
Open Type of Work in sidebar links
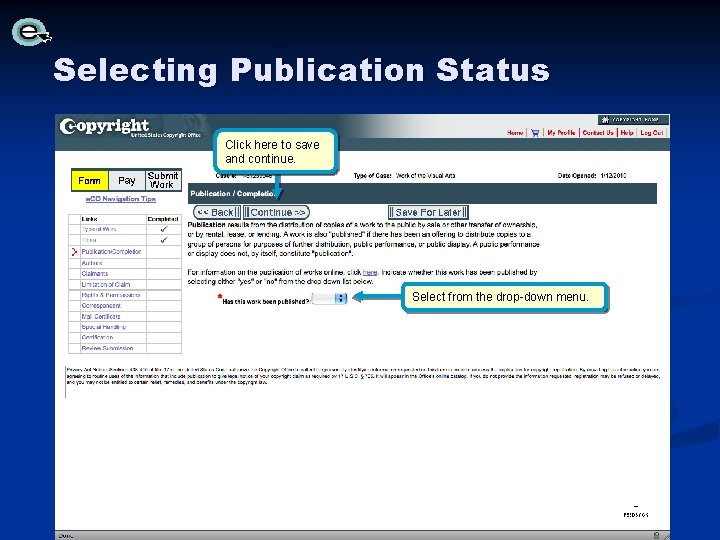pos(99,229)
